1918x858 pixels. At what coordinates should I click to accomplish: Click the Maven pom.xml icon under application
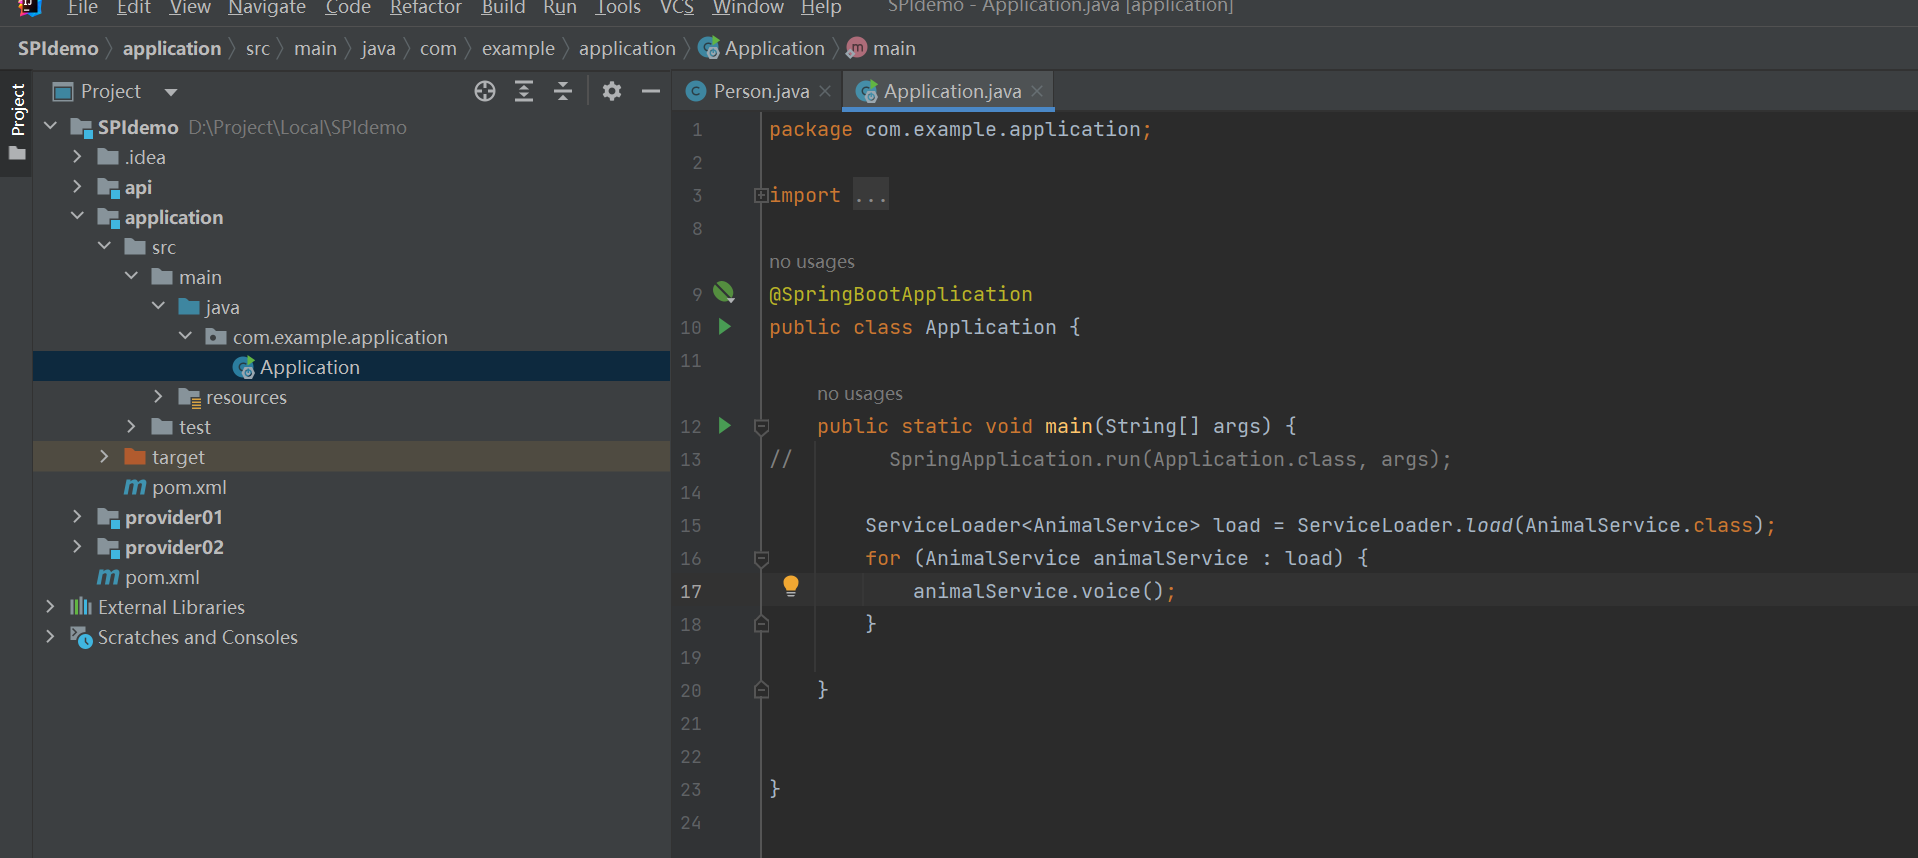tap(135, 487)
